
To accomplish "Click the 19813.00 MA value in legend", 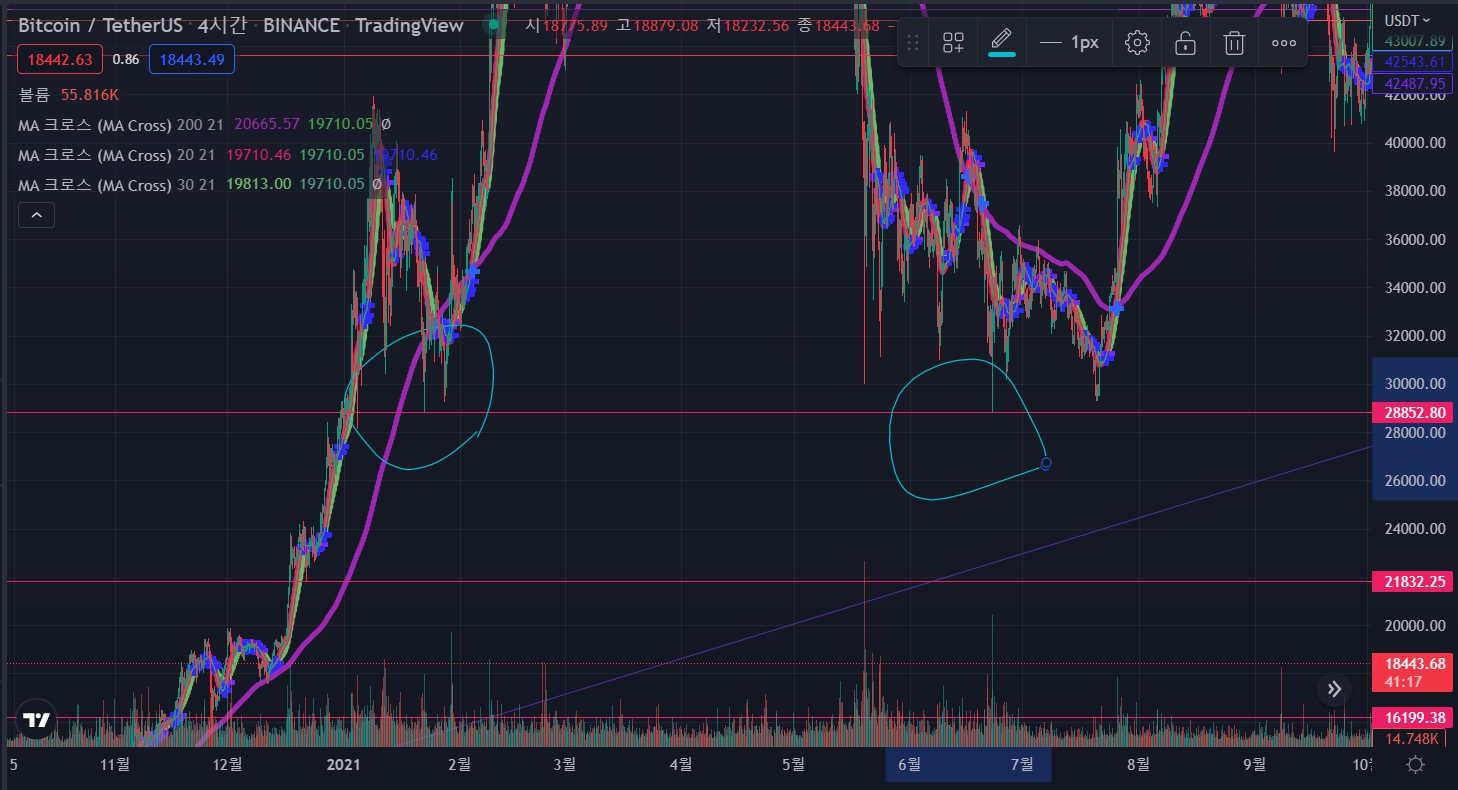I will [259, 185].
